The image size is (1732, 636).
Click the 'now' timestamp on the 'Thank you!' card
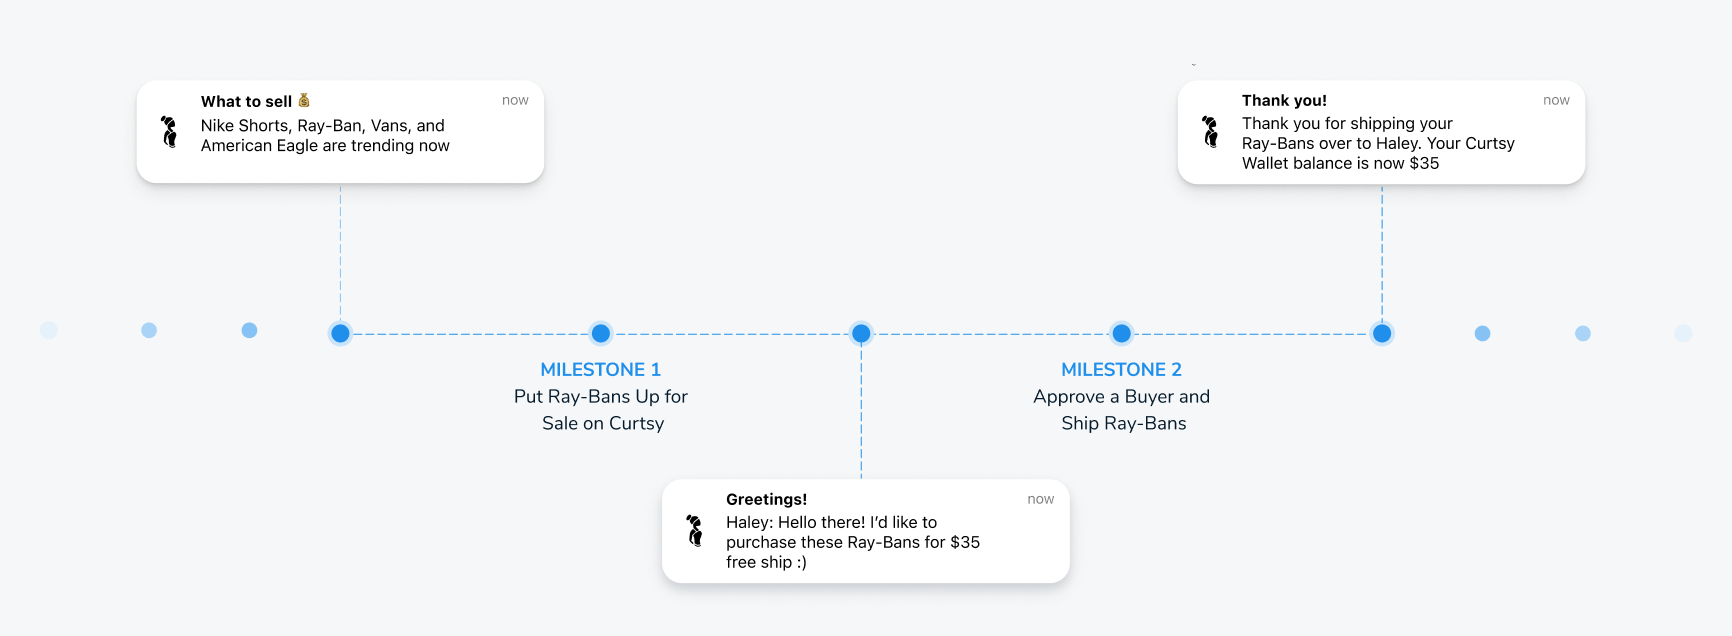click(1556, 100)
